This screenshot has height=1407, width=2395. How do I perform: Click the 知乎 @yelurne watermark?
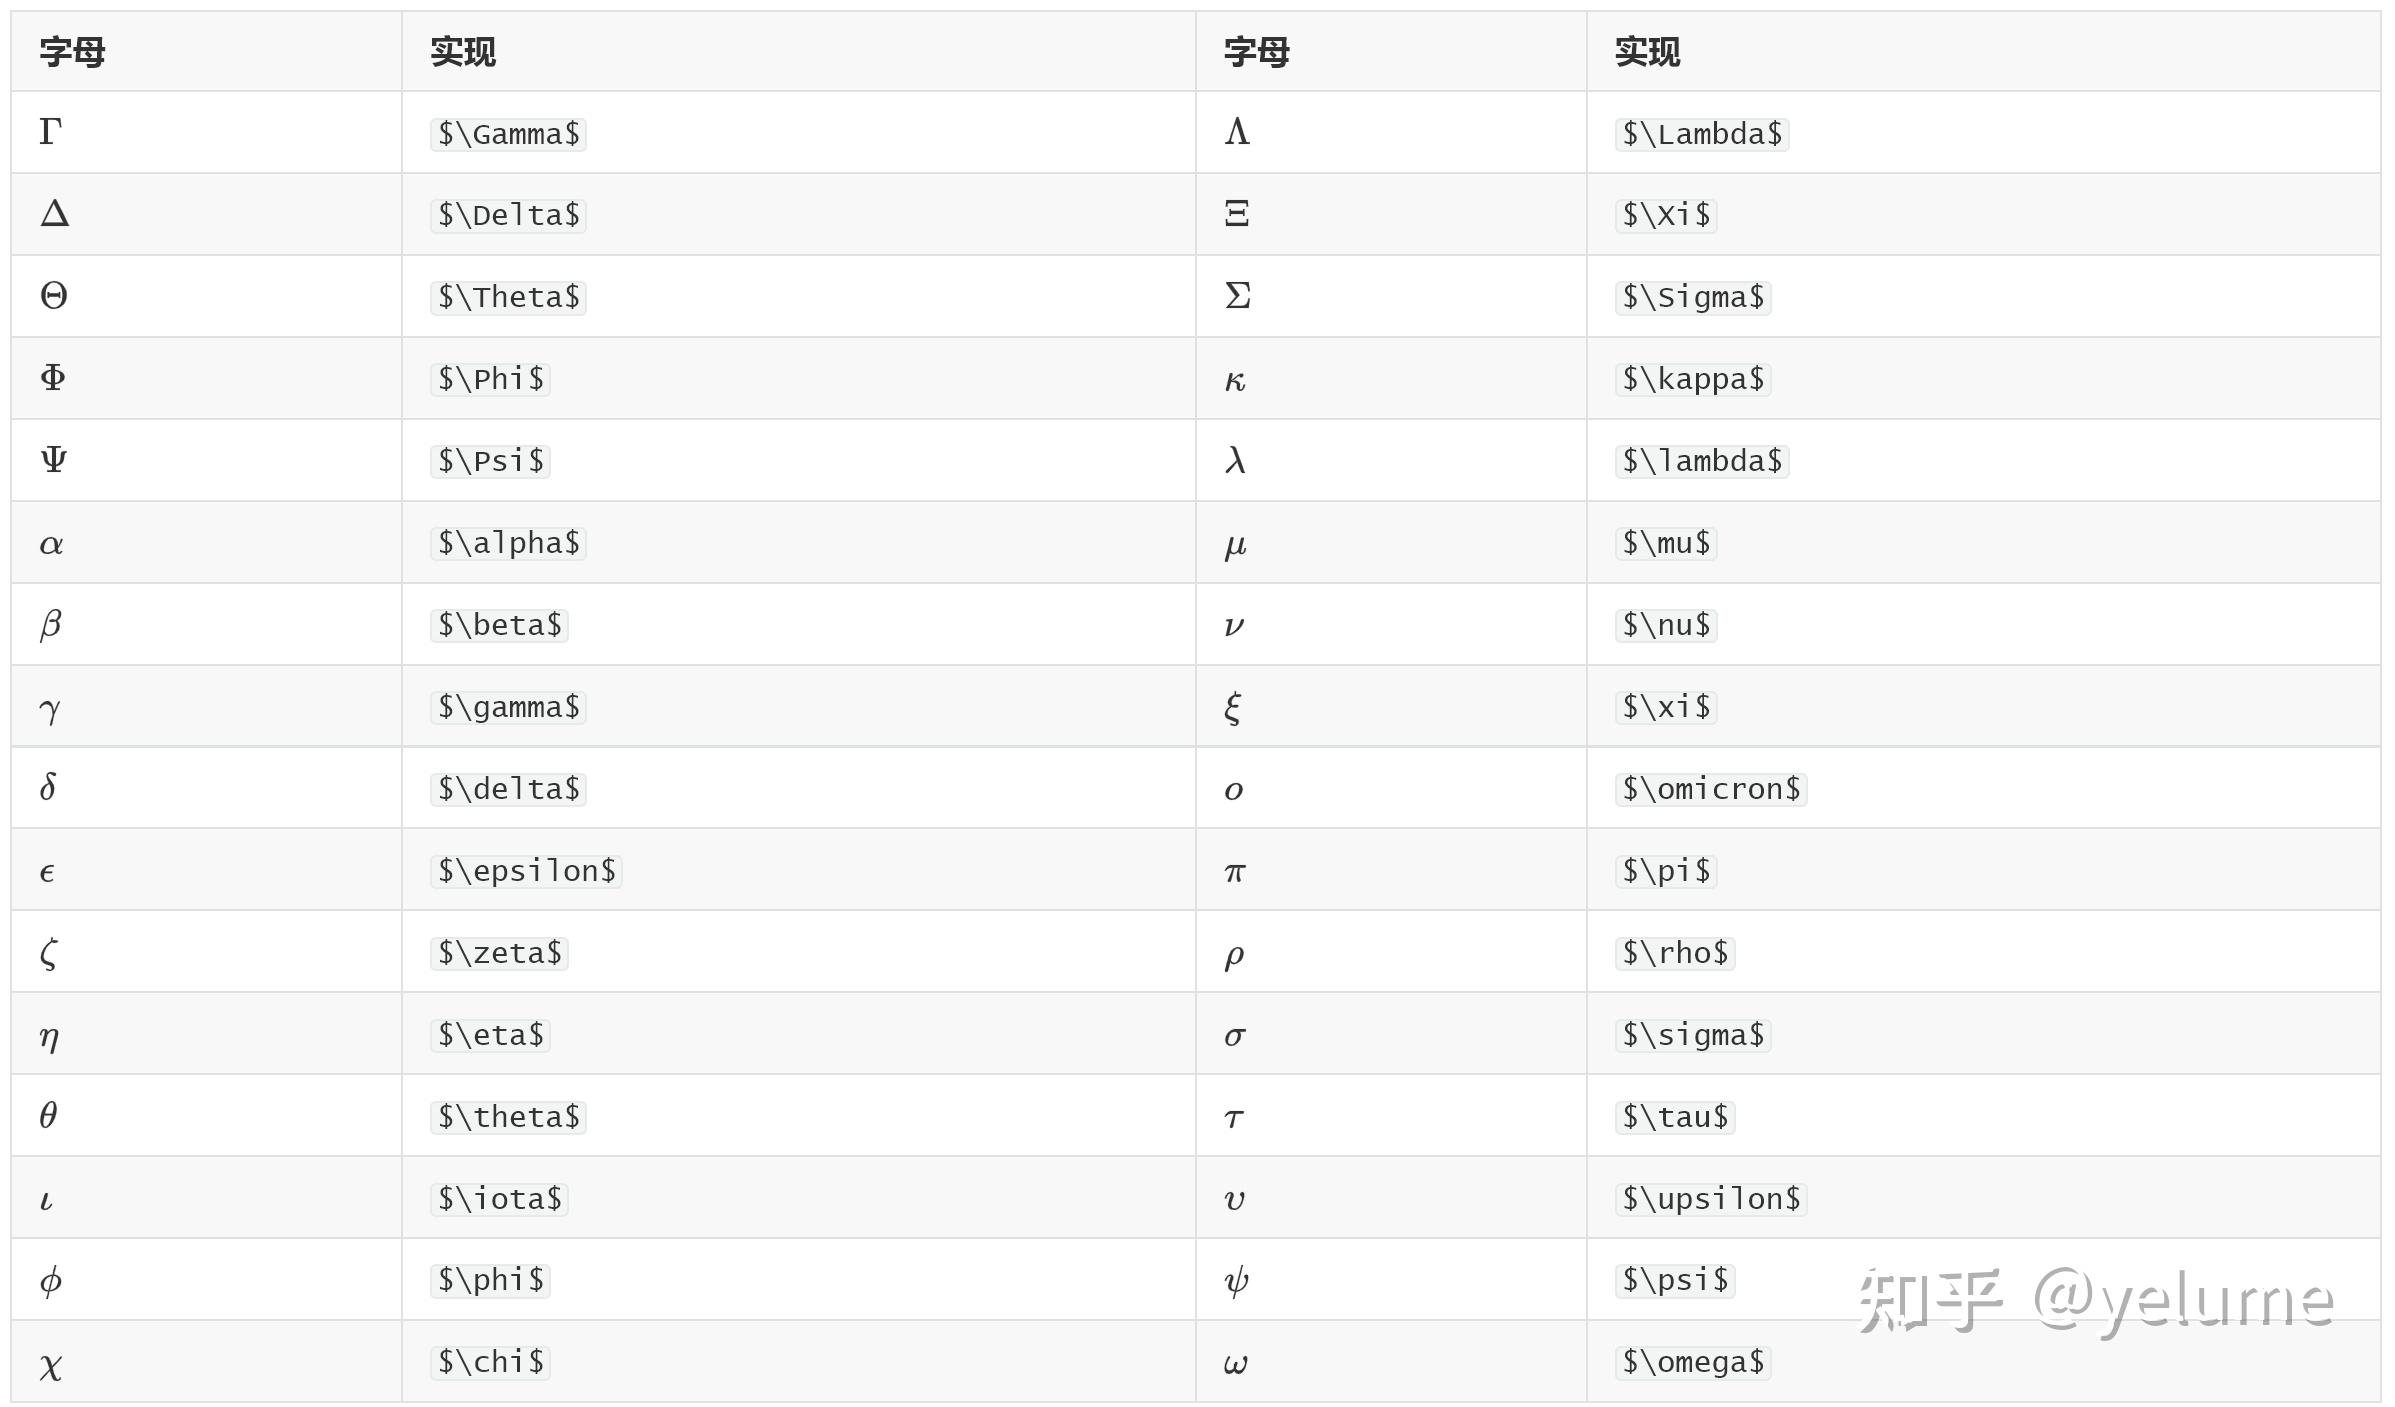tap(2094, 1301)
